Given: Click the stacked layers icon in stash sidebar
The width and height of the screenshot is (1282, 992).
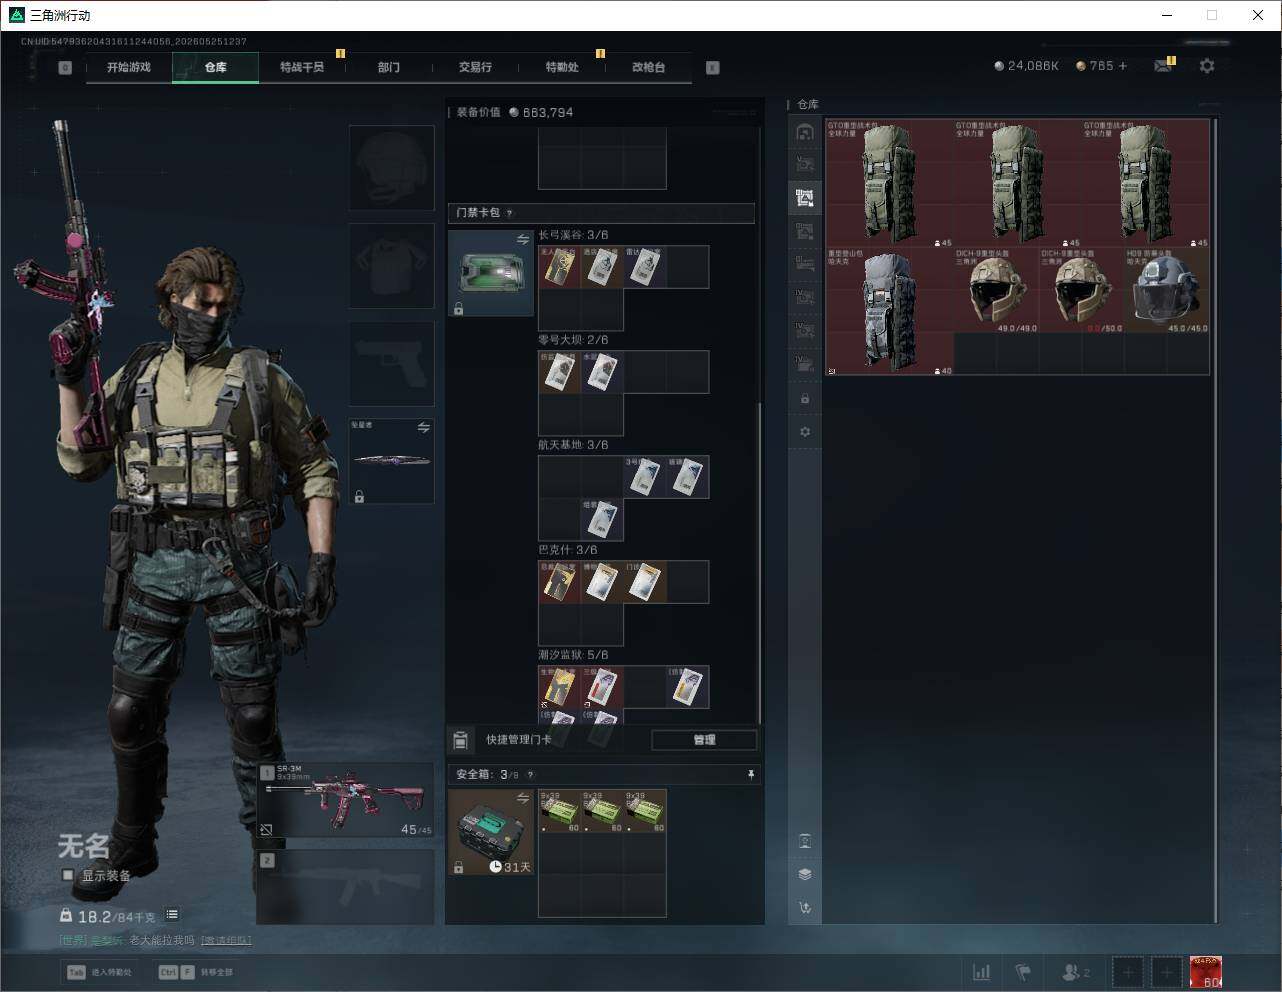Looking at the screenshot, I should coord(805,874).
